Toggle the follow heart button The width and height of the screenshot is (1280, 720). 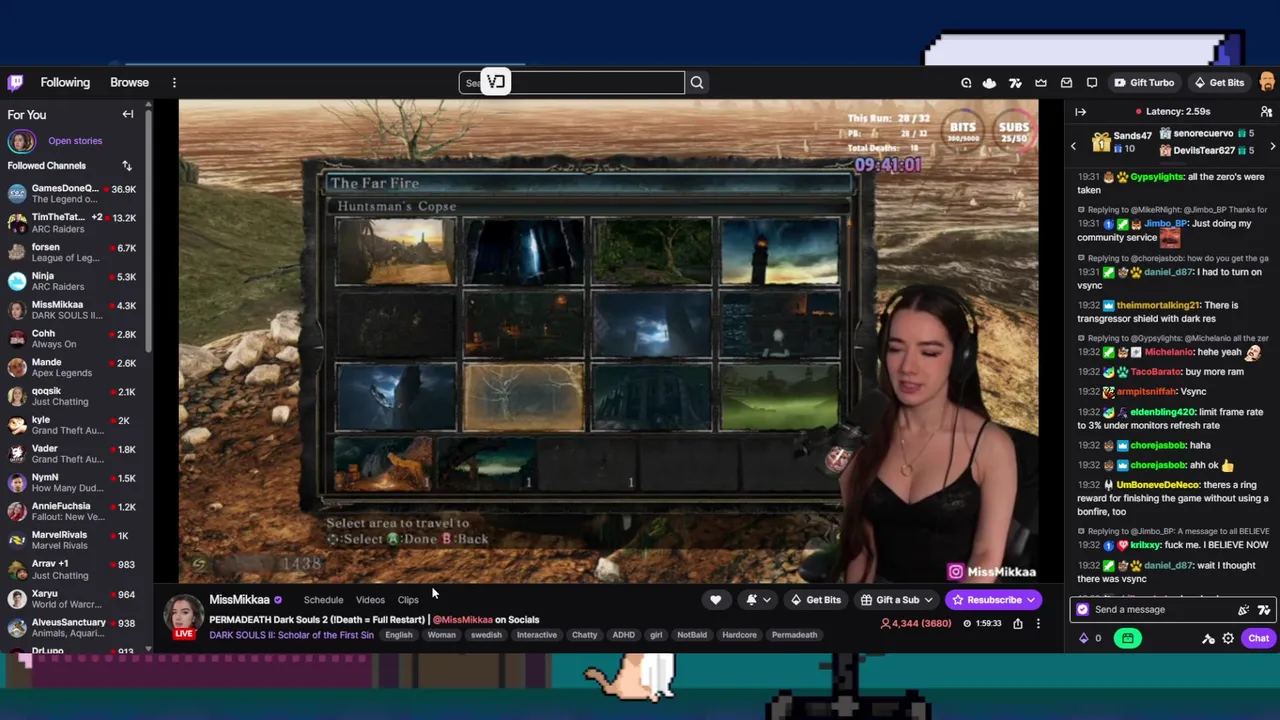715,600
